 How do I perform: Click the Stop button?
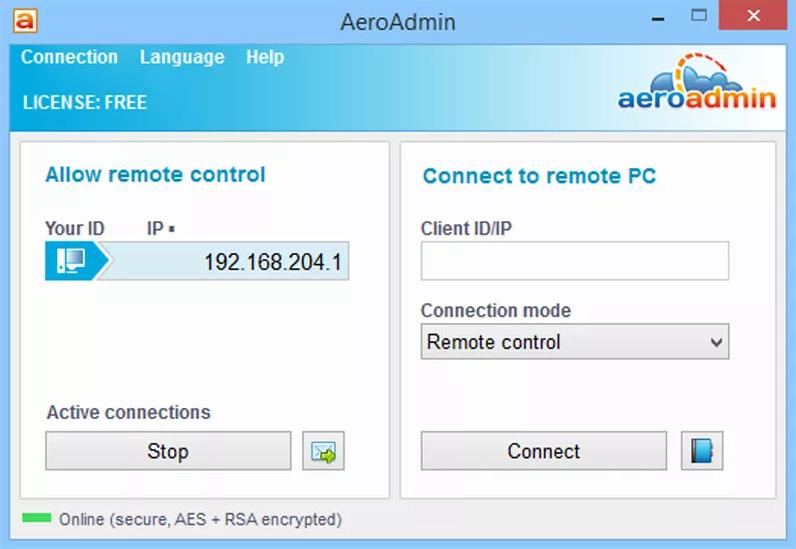[x=168, y=451]
